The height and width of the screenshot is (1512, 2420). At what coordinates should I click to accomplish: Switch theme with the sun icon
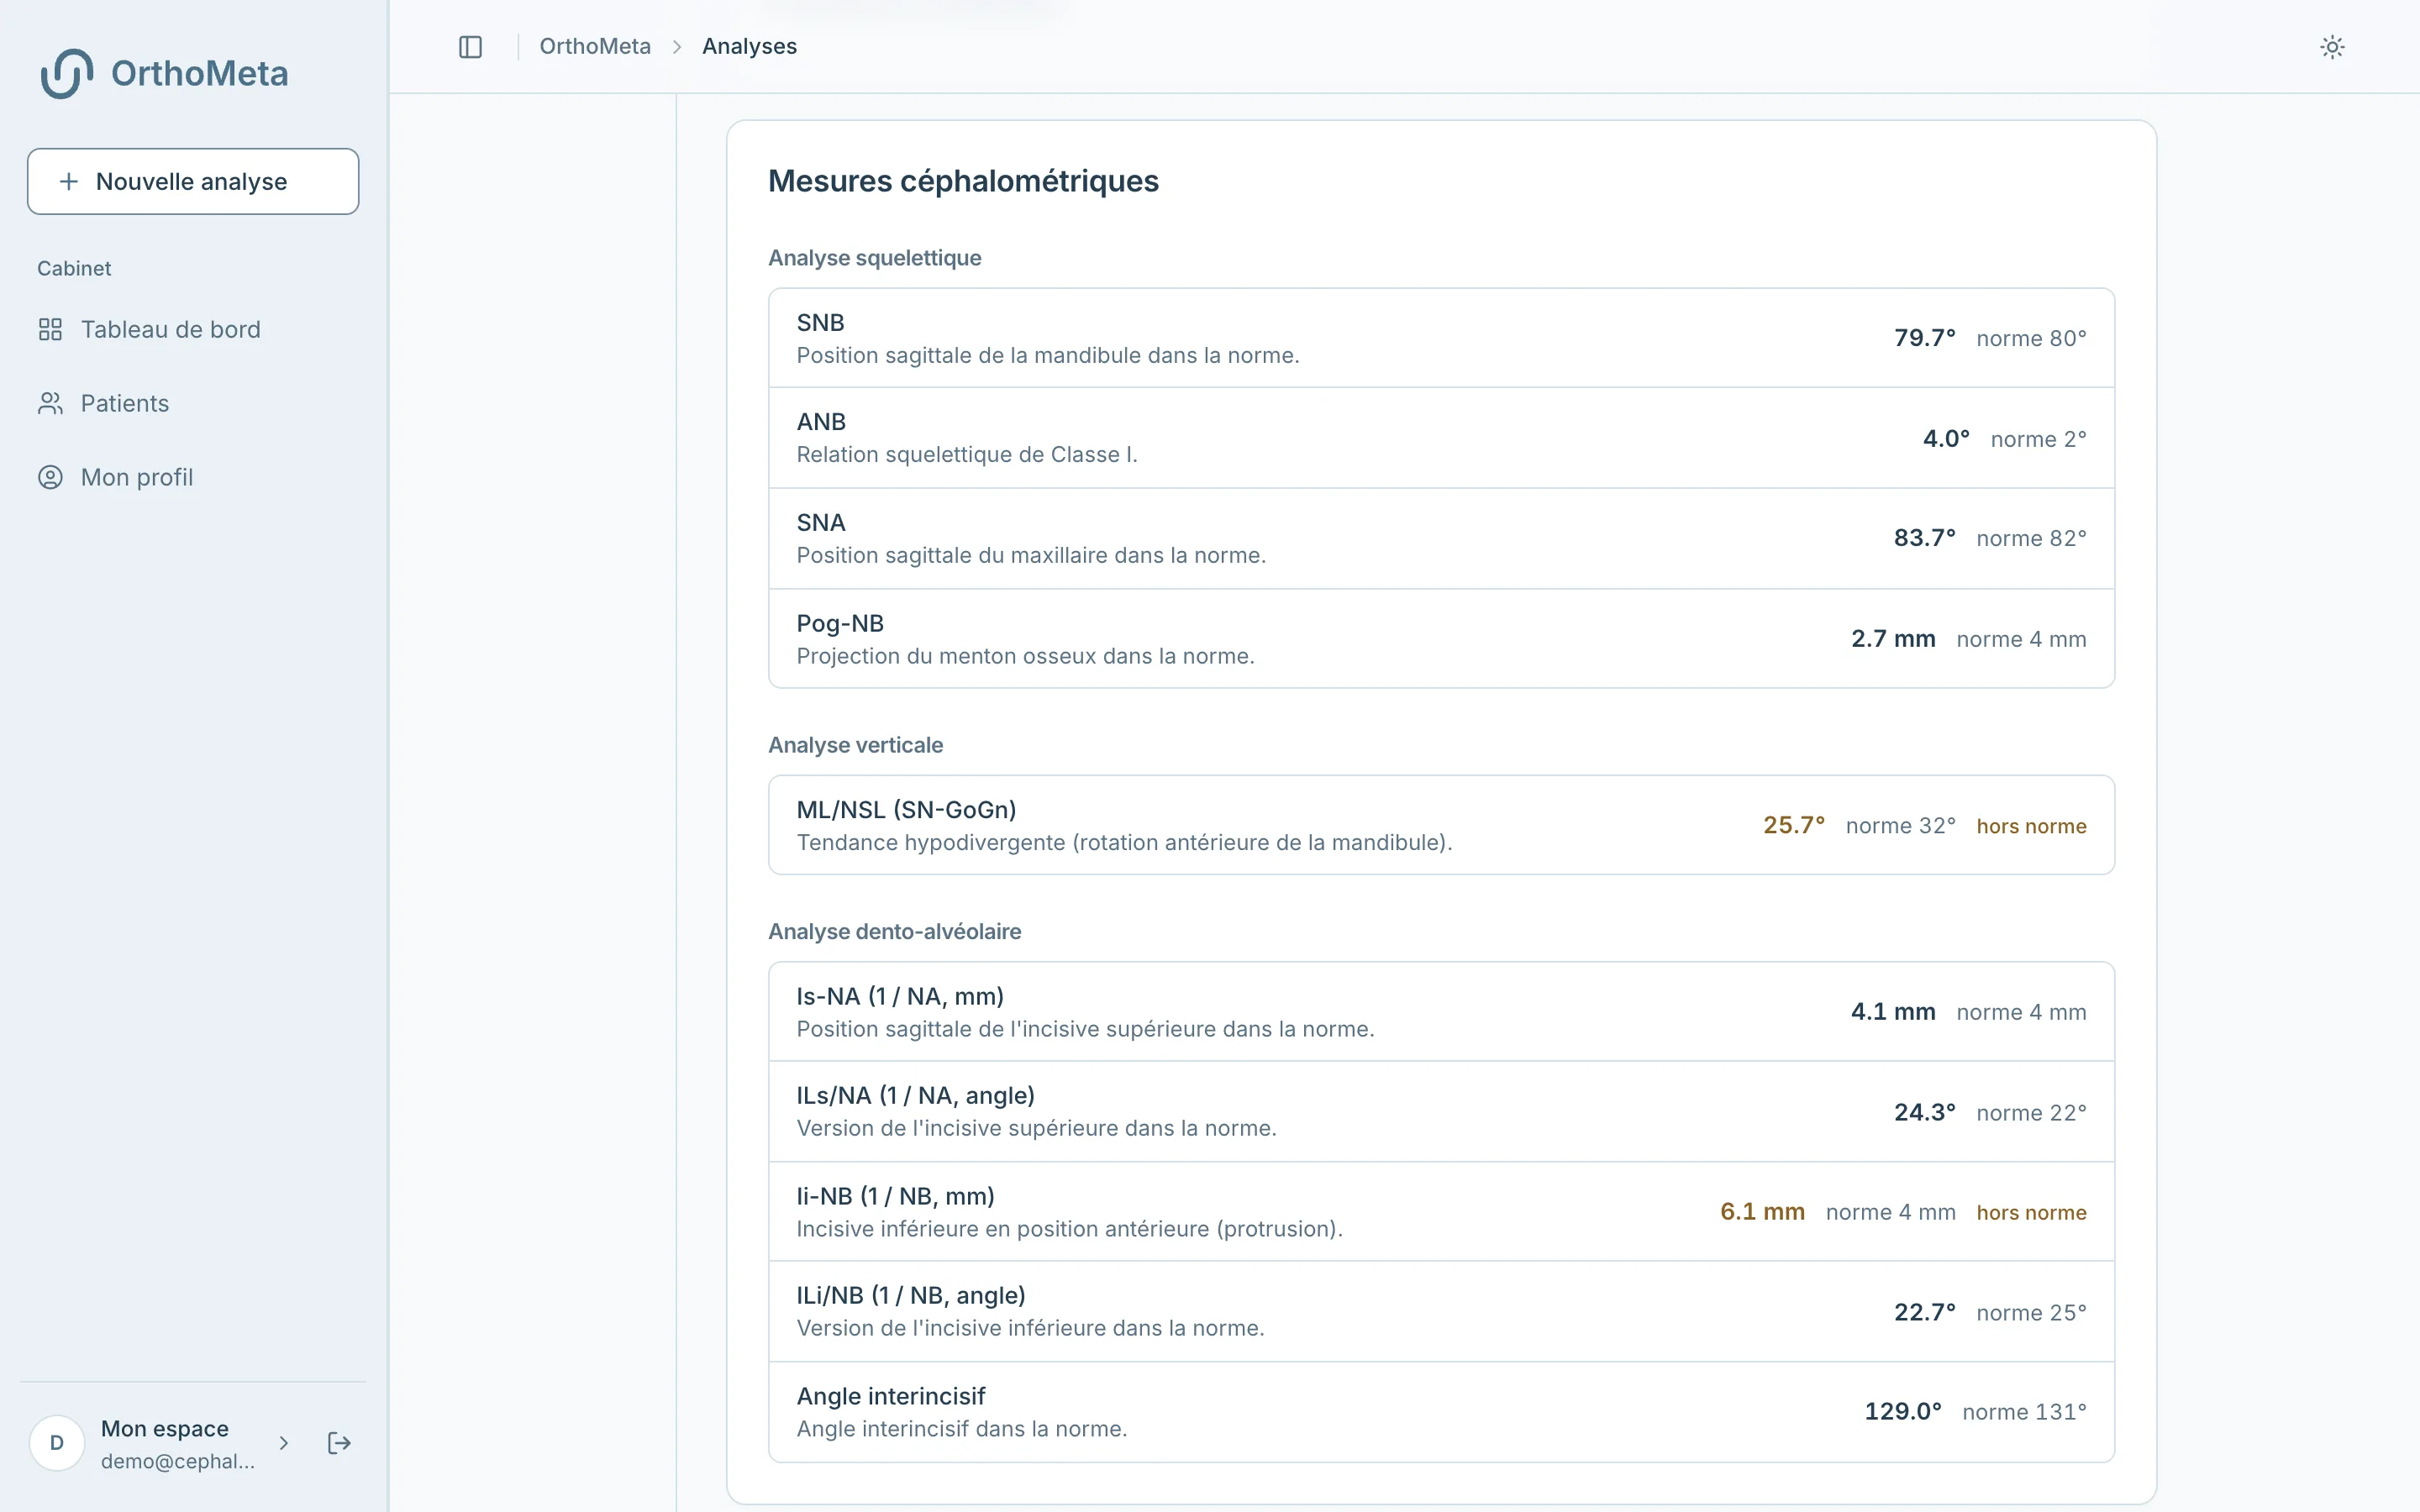[2332, 47]
